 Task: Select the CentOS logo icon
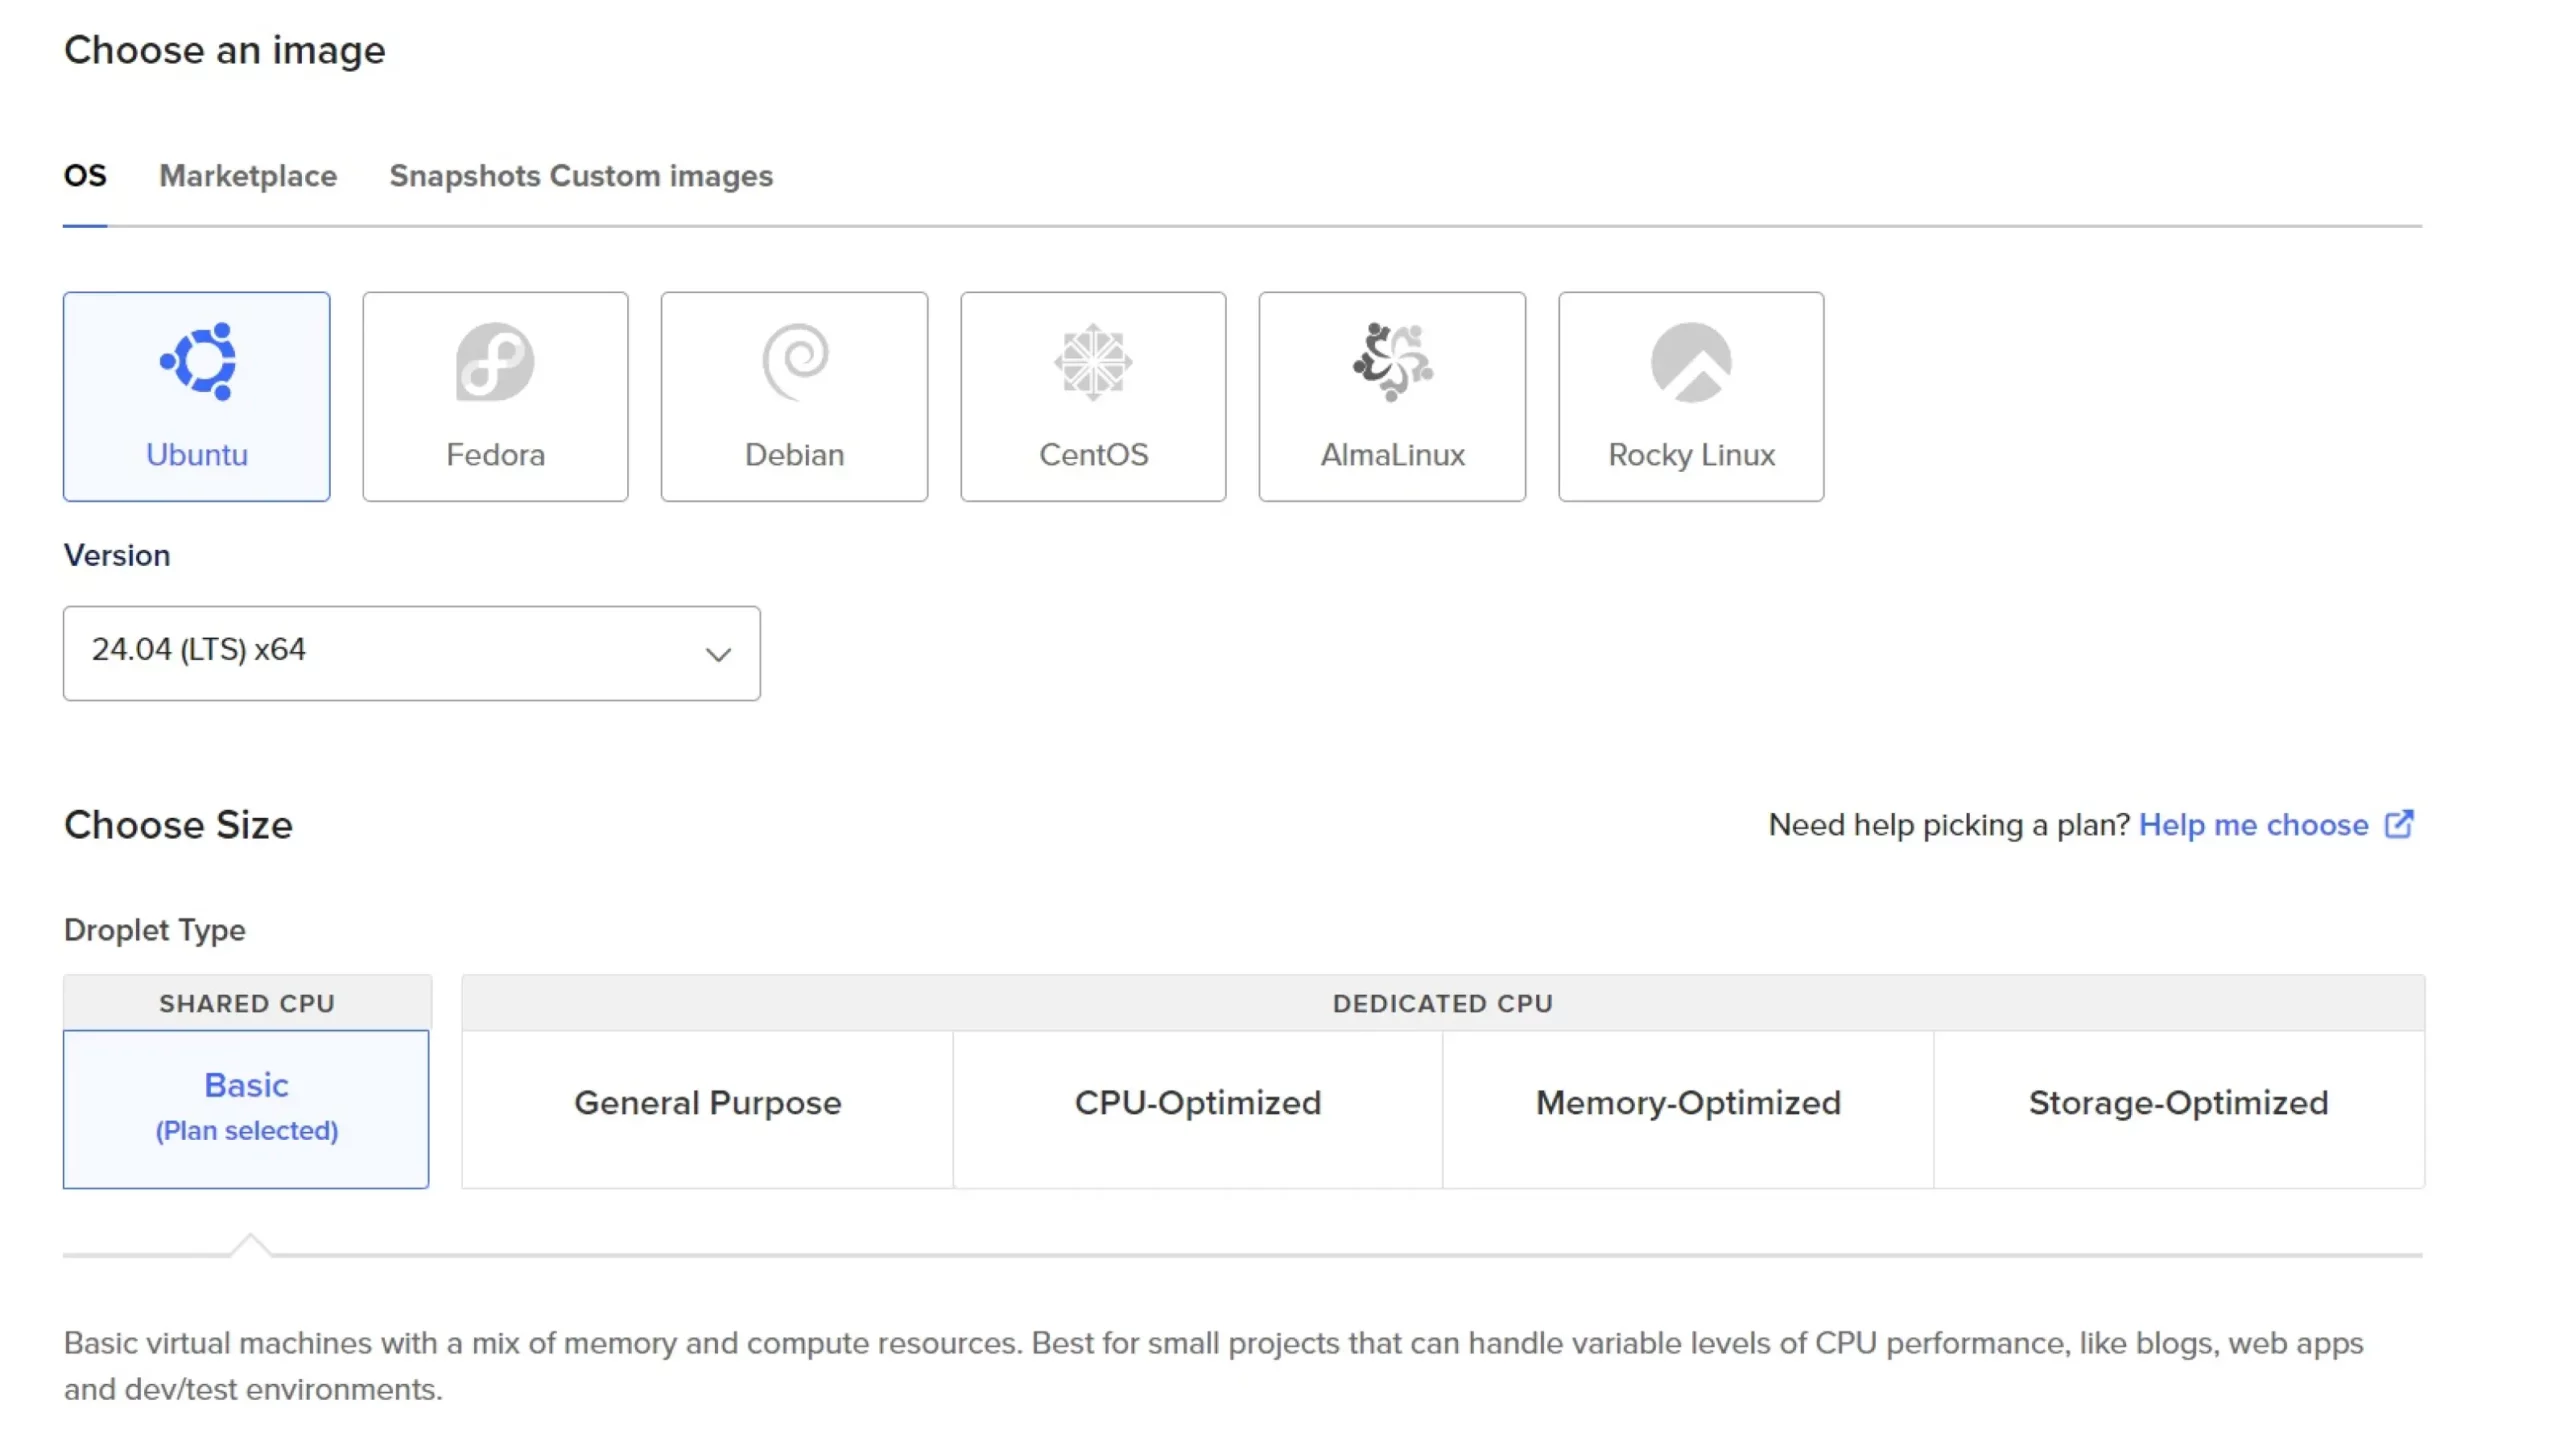pos(1093,361)
